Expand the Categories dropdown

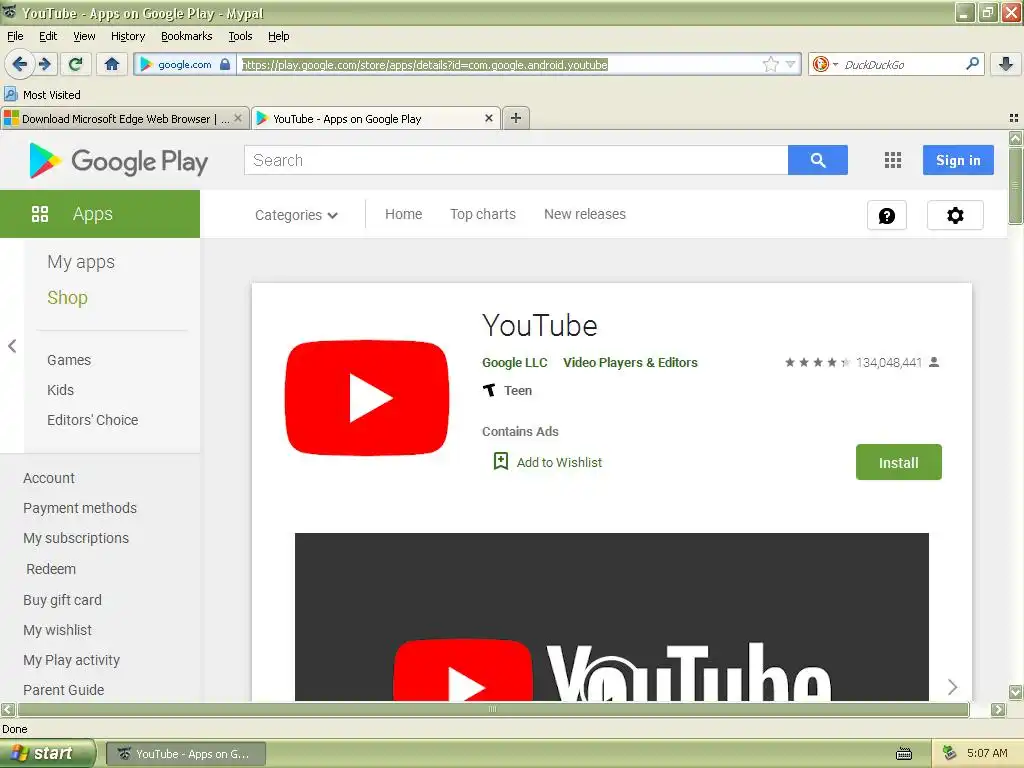pyautogui.click(x=296, y=215)
